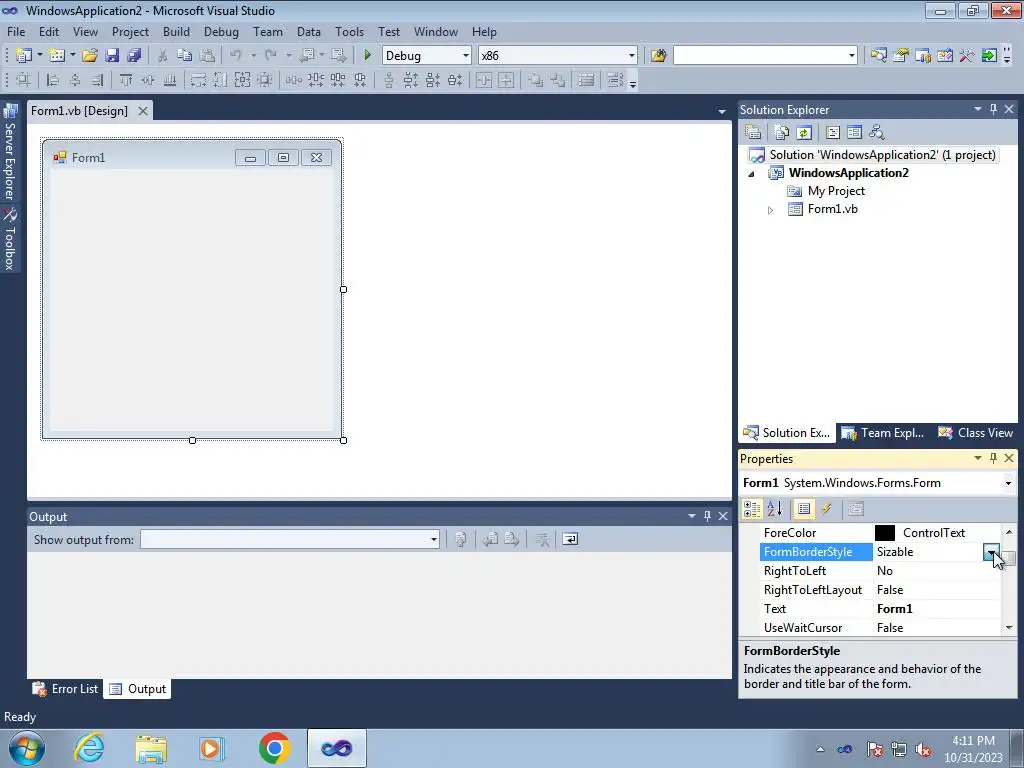1024x768 pixels.
Task: Select My Project in Solution Explorer
Action: (836, 191)
